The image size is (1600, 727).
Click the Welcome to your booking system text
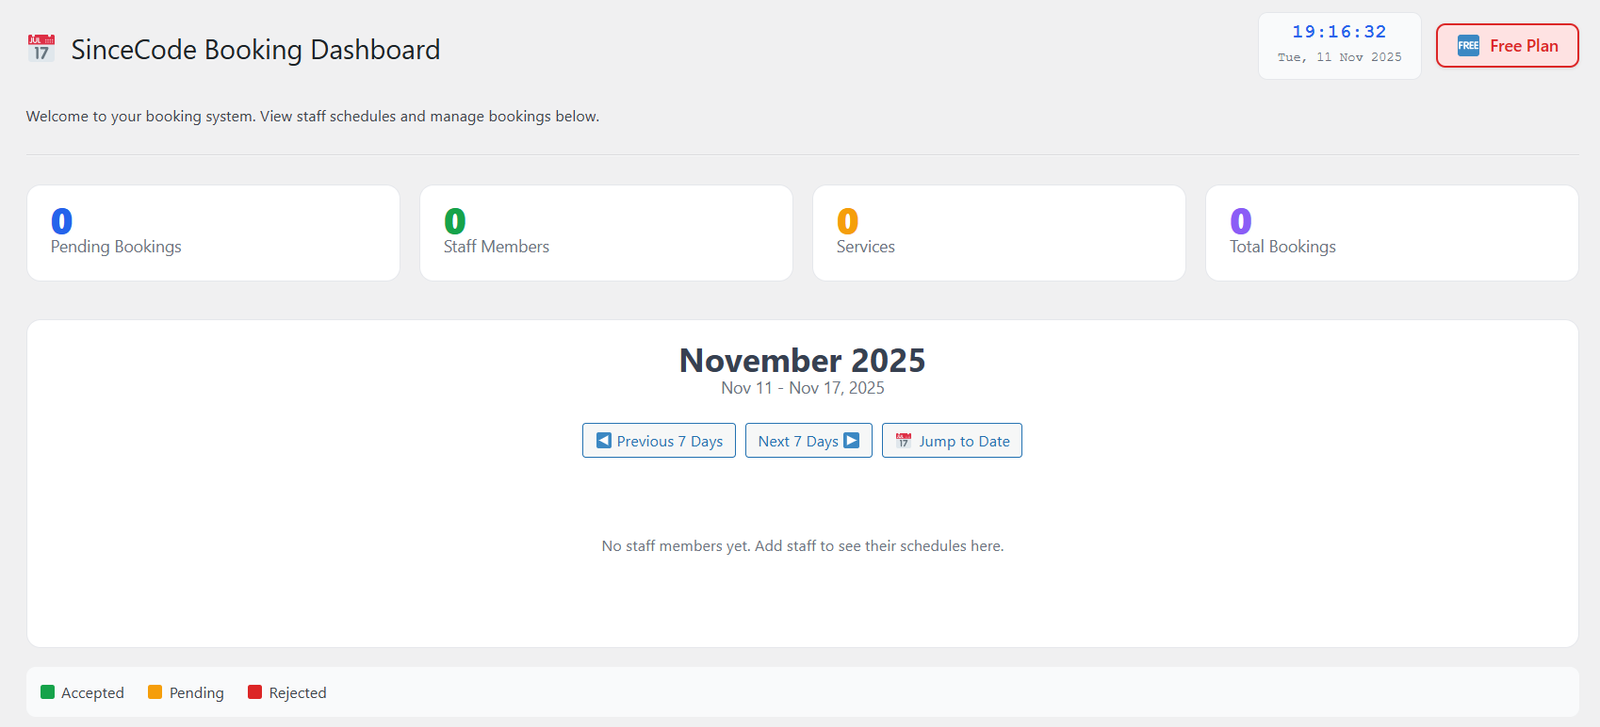tap(312, 116)
